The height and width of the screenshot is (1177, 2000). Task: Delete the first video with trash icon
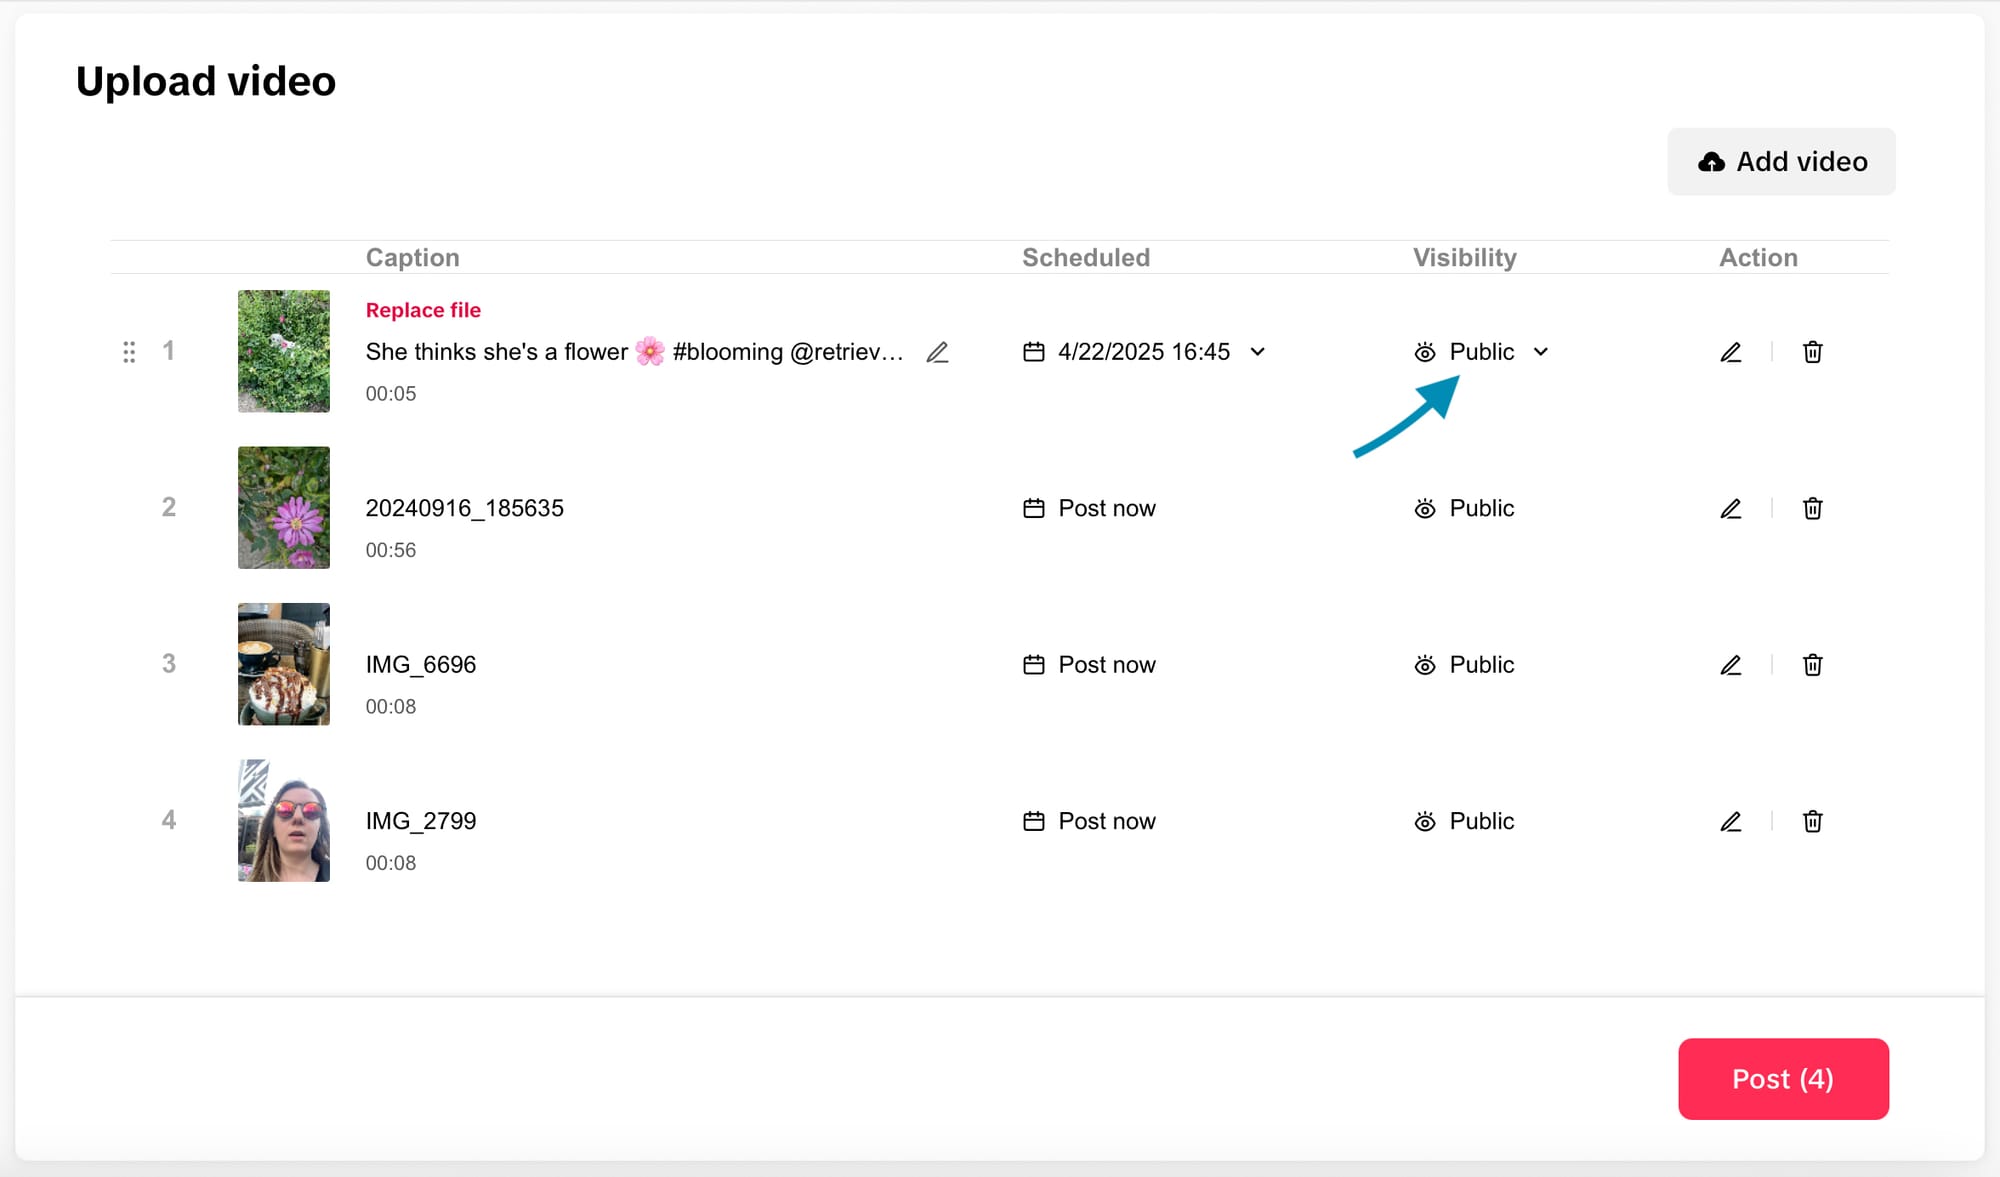(1812, 352)
